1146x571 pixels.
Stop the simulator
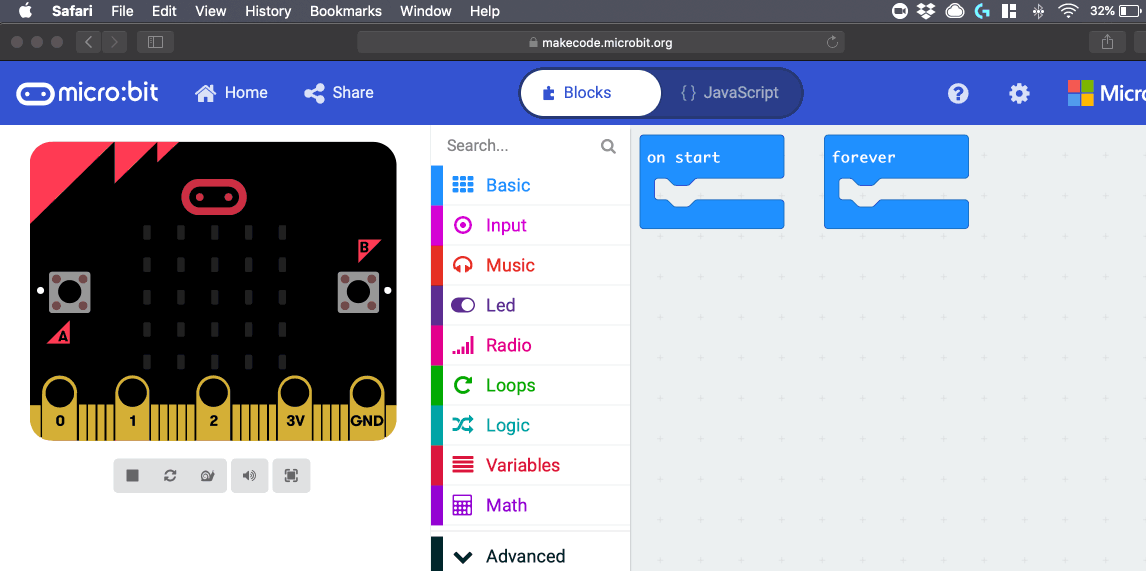[132, 476]
